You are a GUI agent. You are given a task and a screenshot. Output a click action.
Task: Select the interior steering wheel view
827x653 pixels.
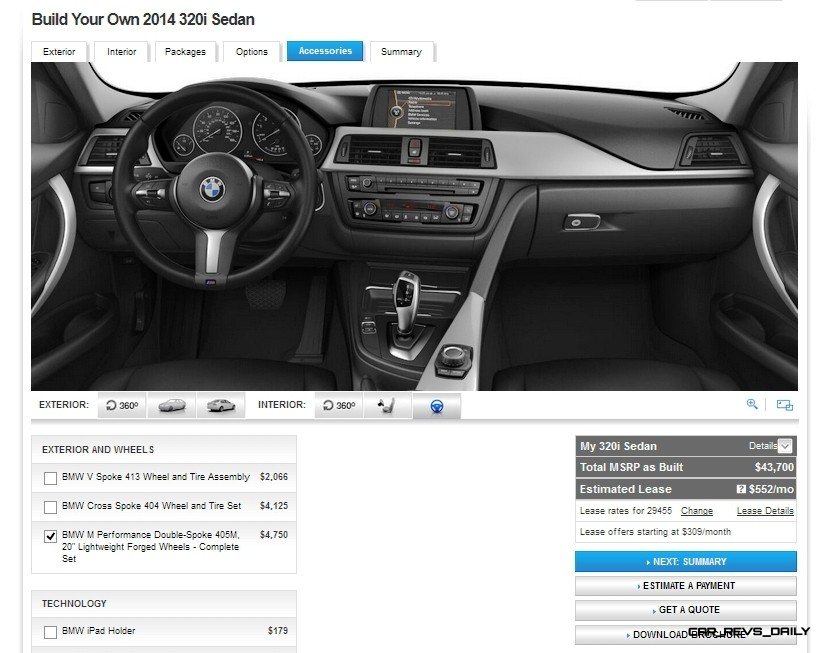[437, 406]
